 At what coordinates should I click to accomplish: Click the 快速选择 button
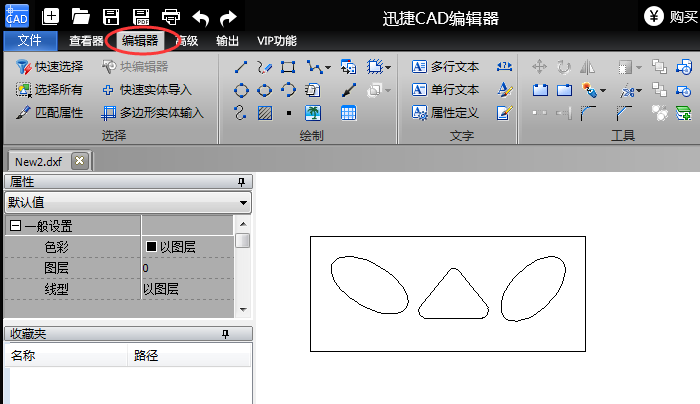[50, 67]
